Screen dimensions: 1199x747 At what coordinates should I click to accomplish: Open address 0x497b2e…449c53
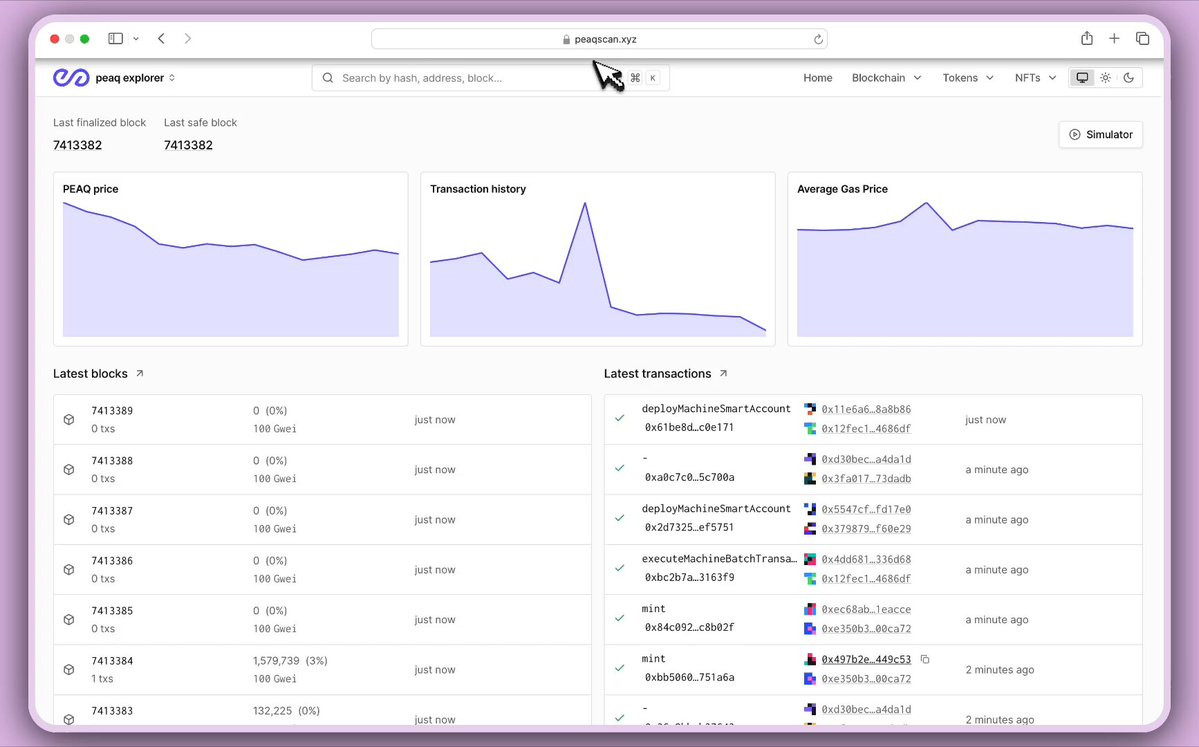tap(866, 659)
